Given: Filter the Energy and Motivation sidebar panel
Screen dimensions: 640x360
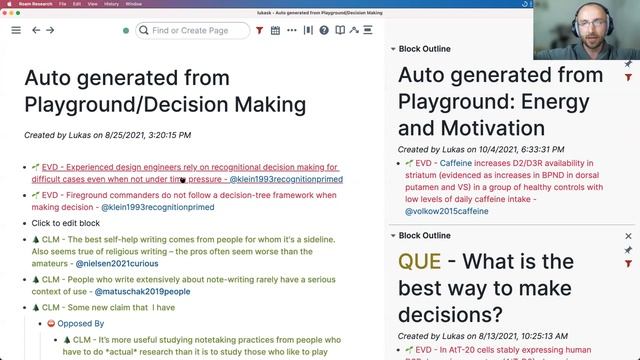Looking at the screenshot, I should 628,77.
